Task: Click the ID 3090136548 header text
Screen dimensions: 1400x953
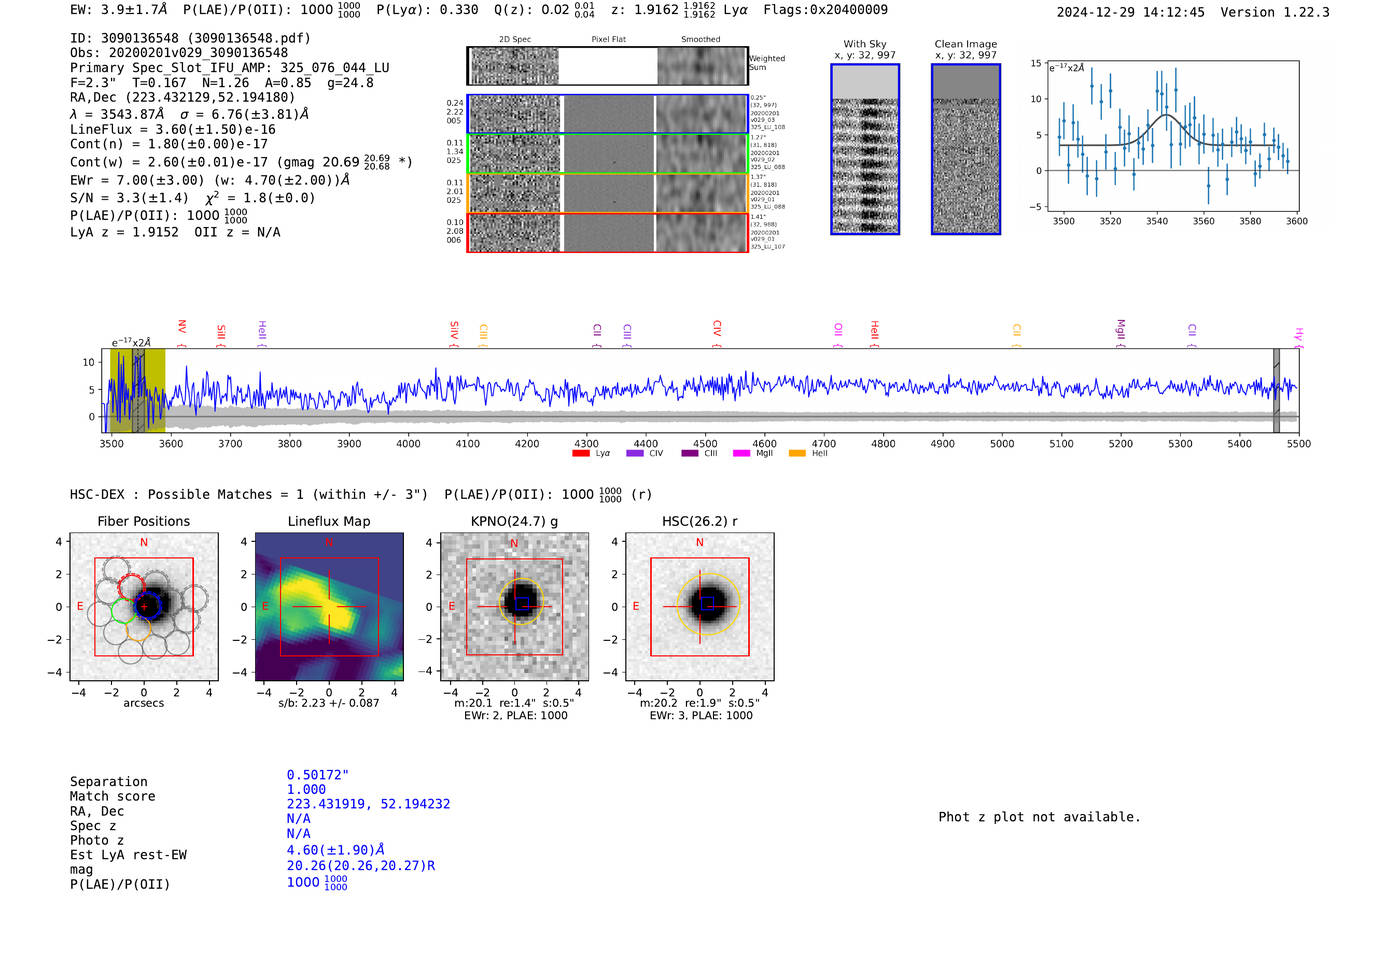Action: (x=190, y=38)
